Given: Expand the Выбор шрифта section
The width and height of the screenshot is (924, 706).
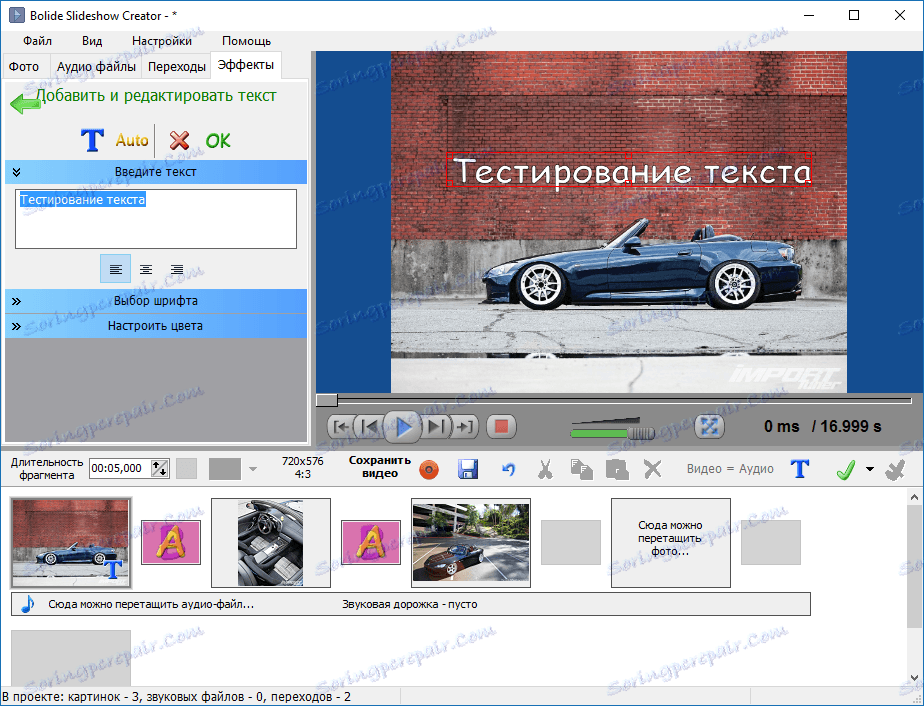Looking at the screenshot, I should 155,300.
